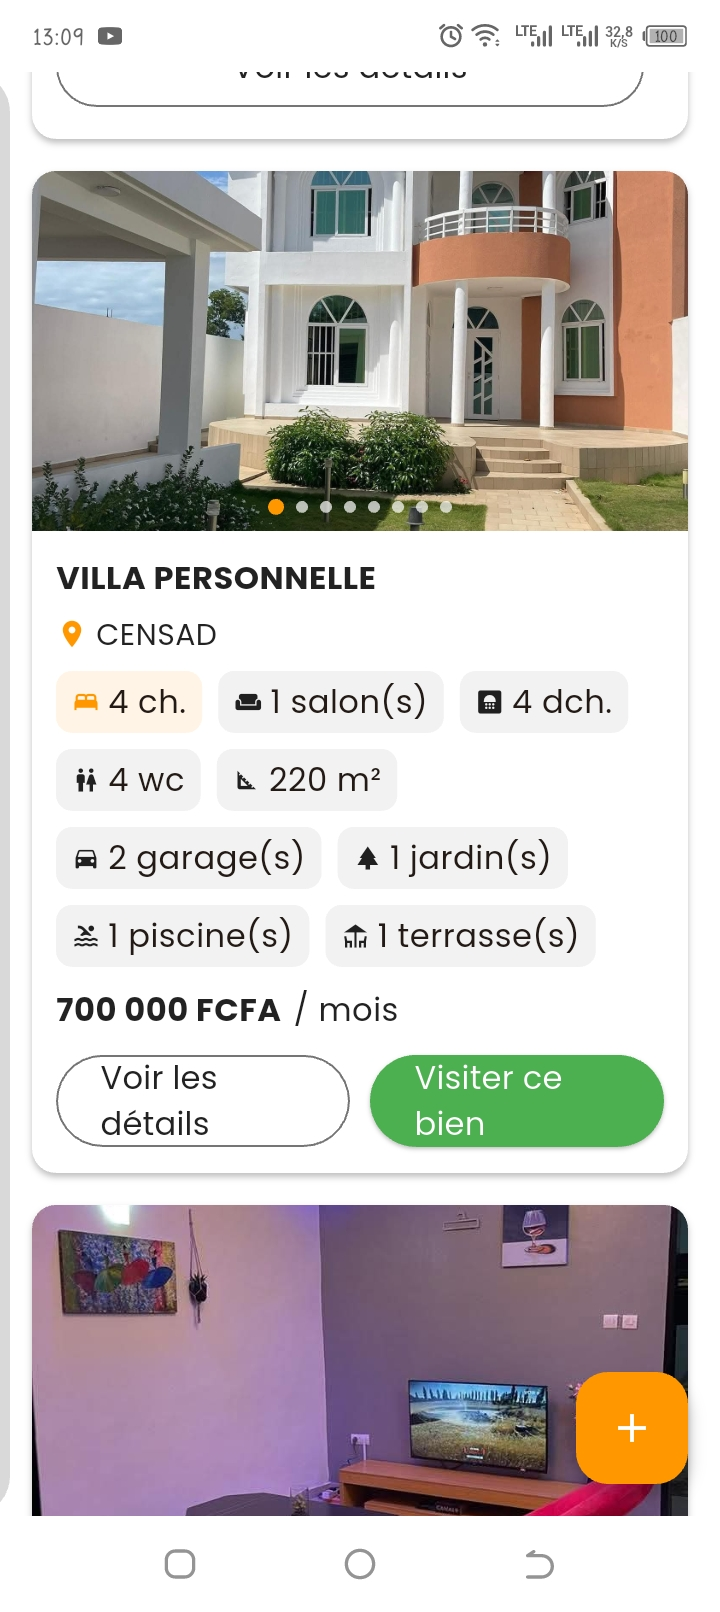This screenshot has height=1612, width=720.
Task: Open the VILLA PERSONNELLE listing title
Action: tap(216, 578)
